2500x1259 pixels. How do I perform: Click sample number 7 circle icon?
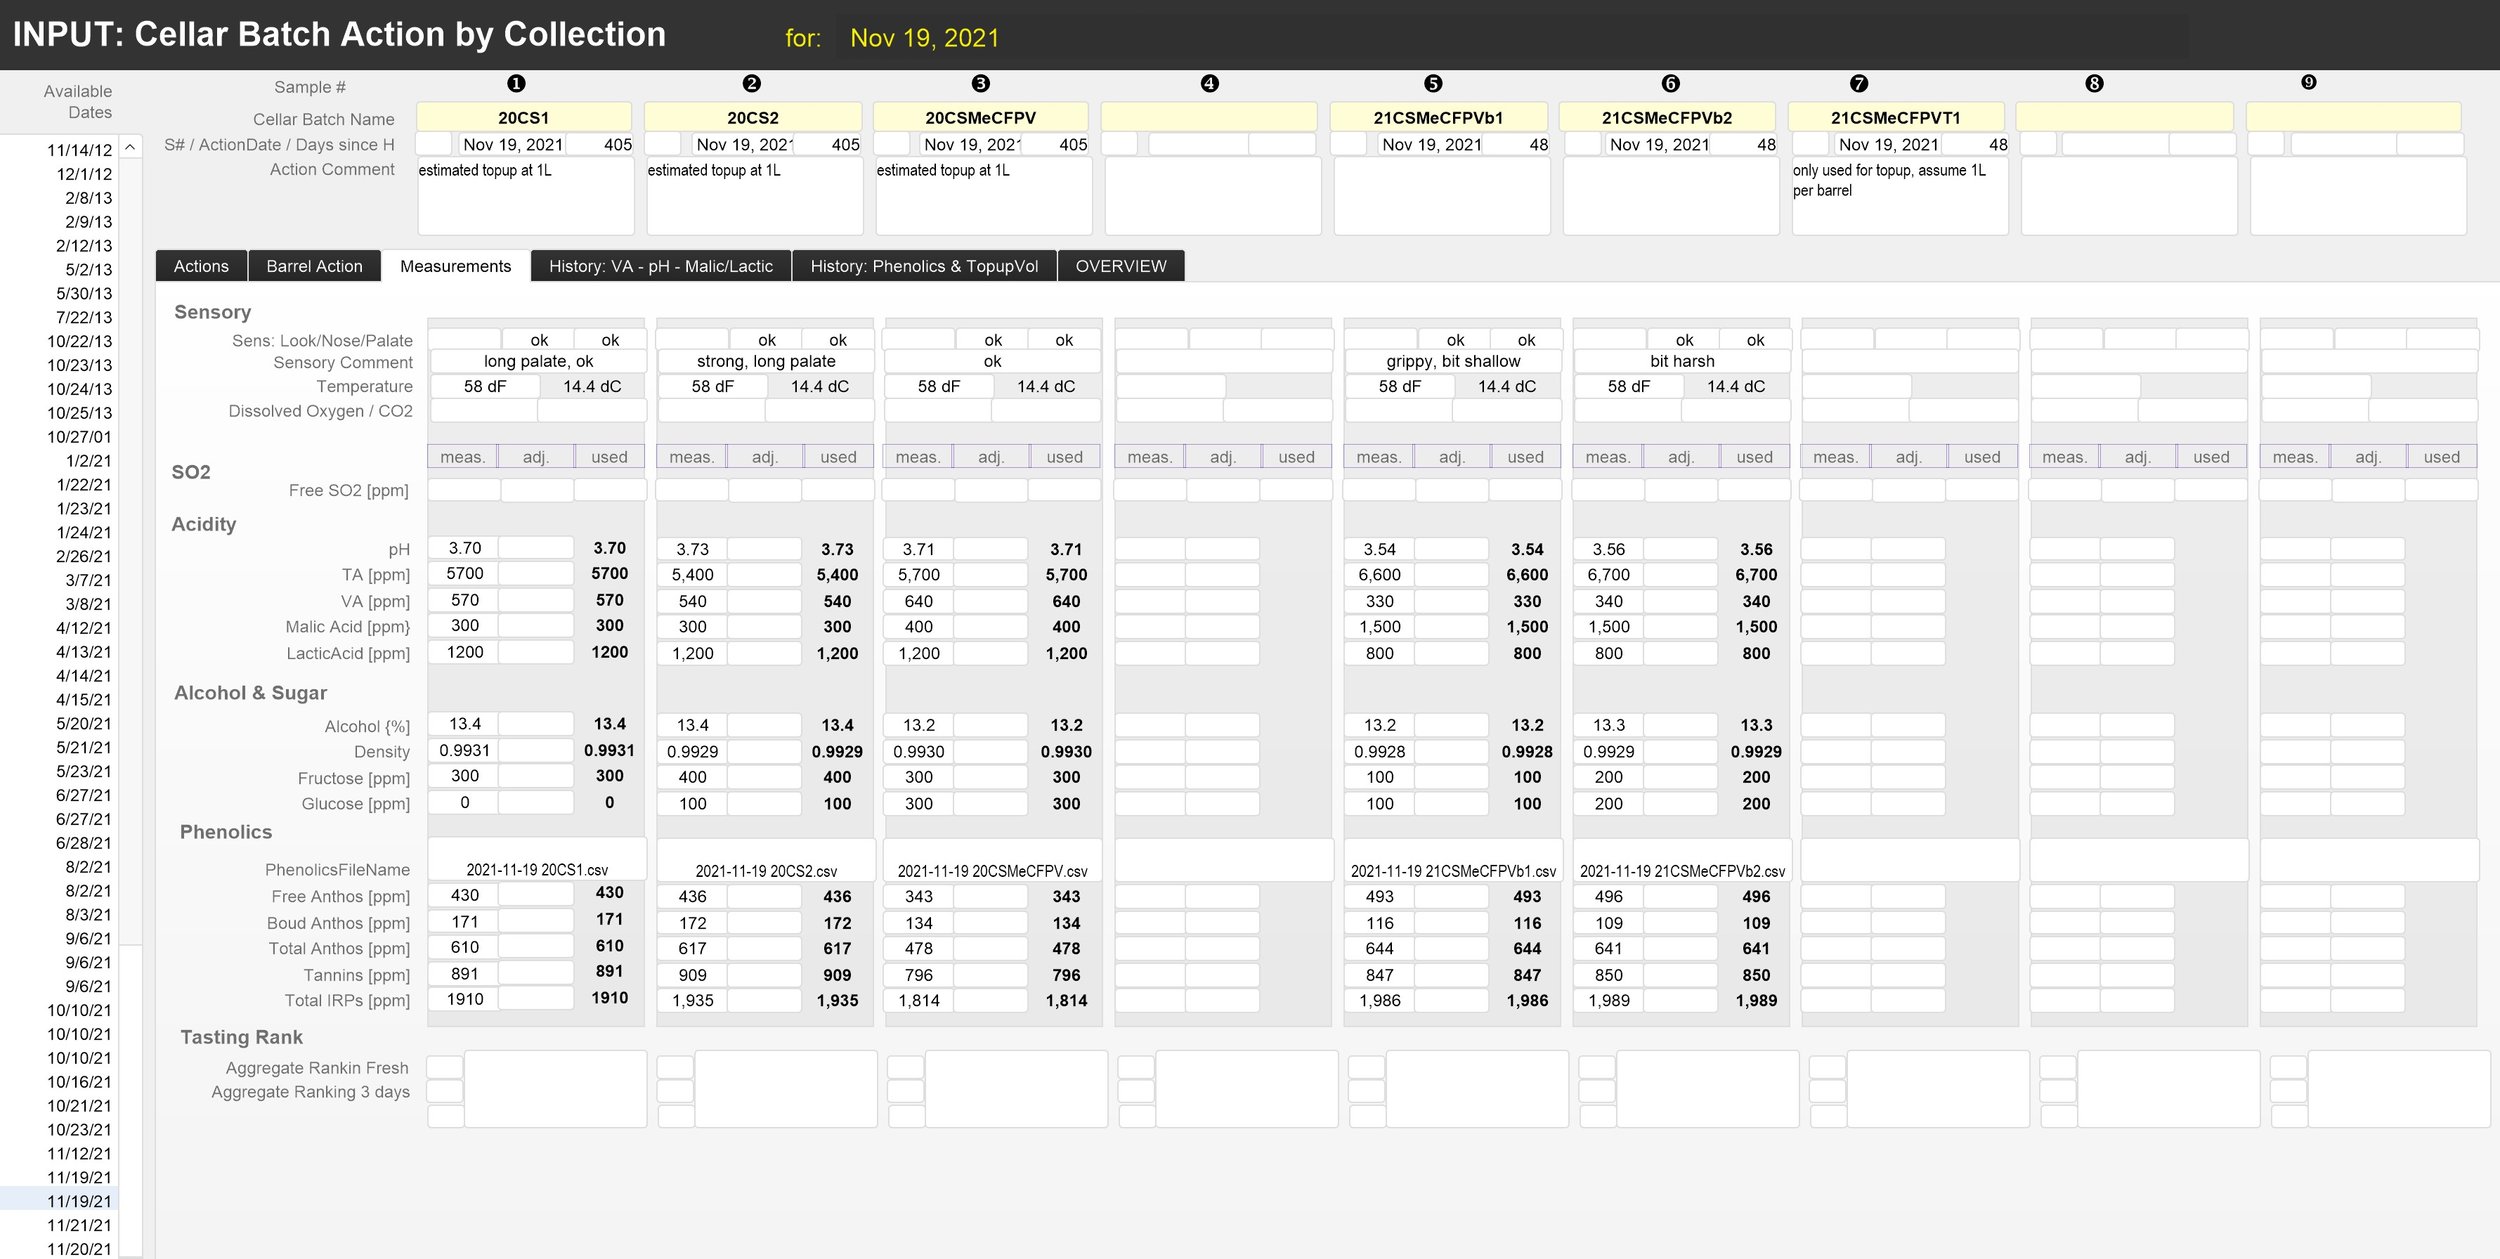click(x=1859, y=84)
